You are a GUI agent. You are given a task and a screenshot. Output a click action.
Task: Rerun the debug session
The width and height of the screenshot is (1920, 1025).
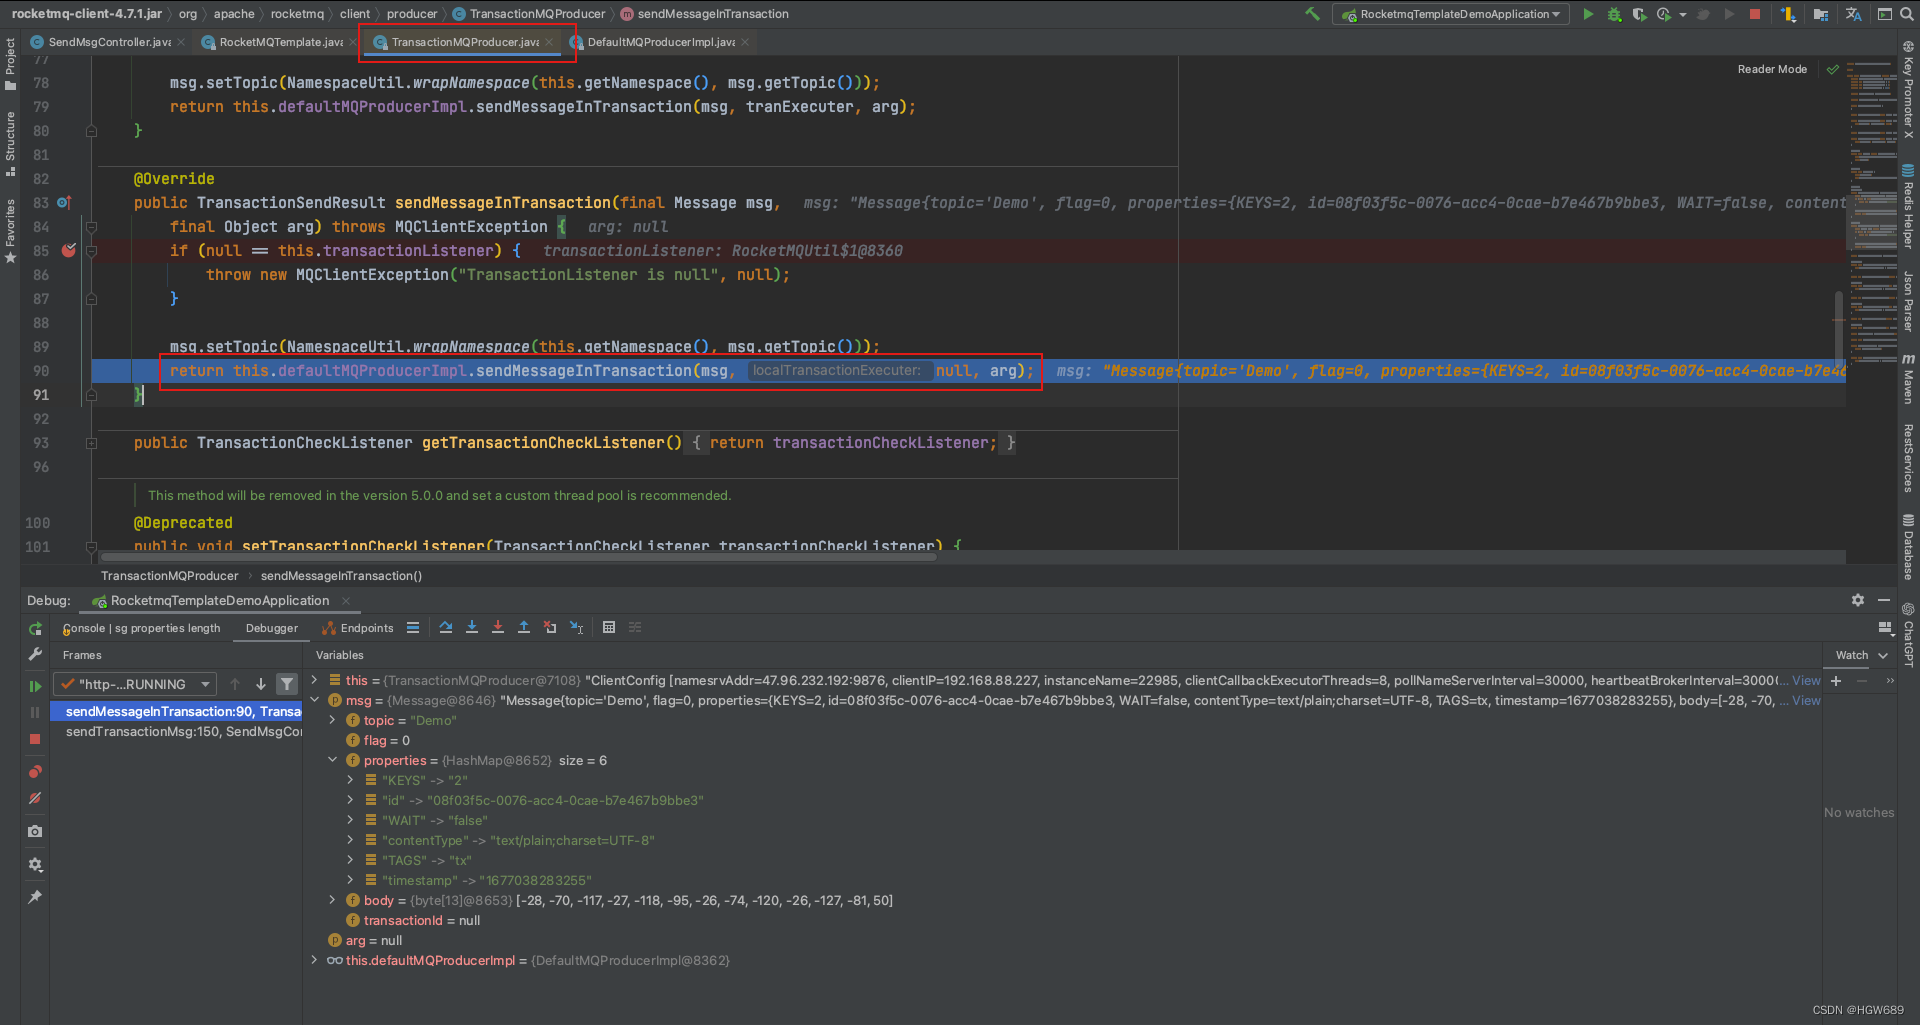[35, 629]
